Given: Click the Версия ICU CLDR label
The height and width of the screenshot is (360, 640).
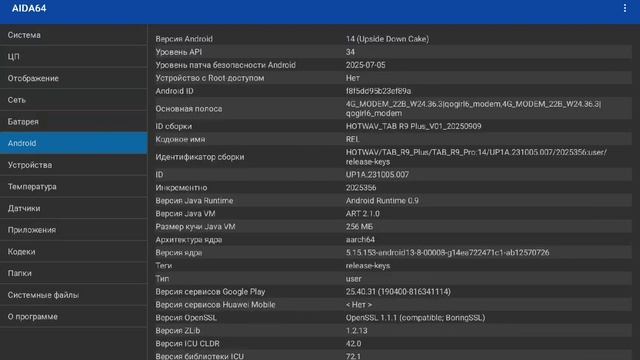Looking at the screenshot, I should (187, 344).
